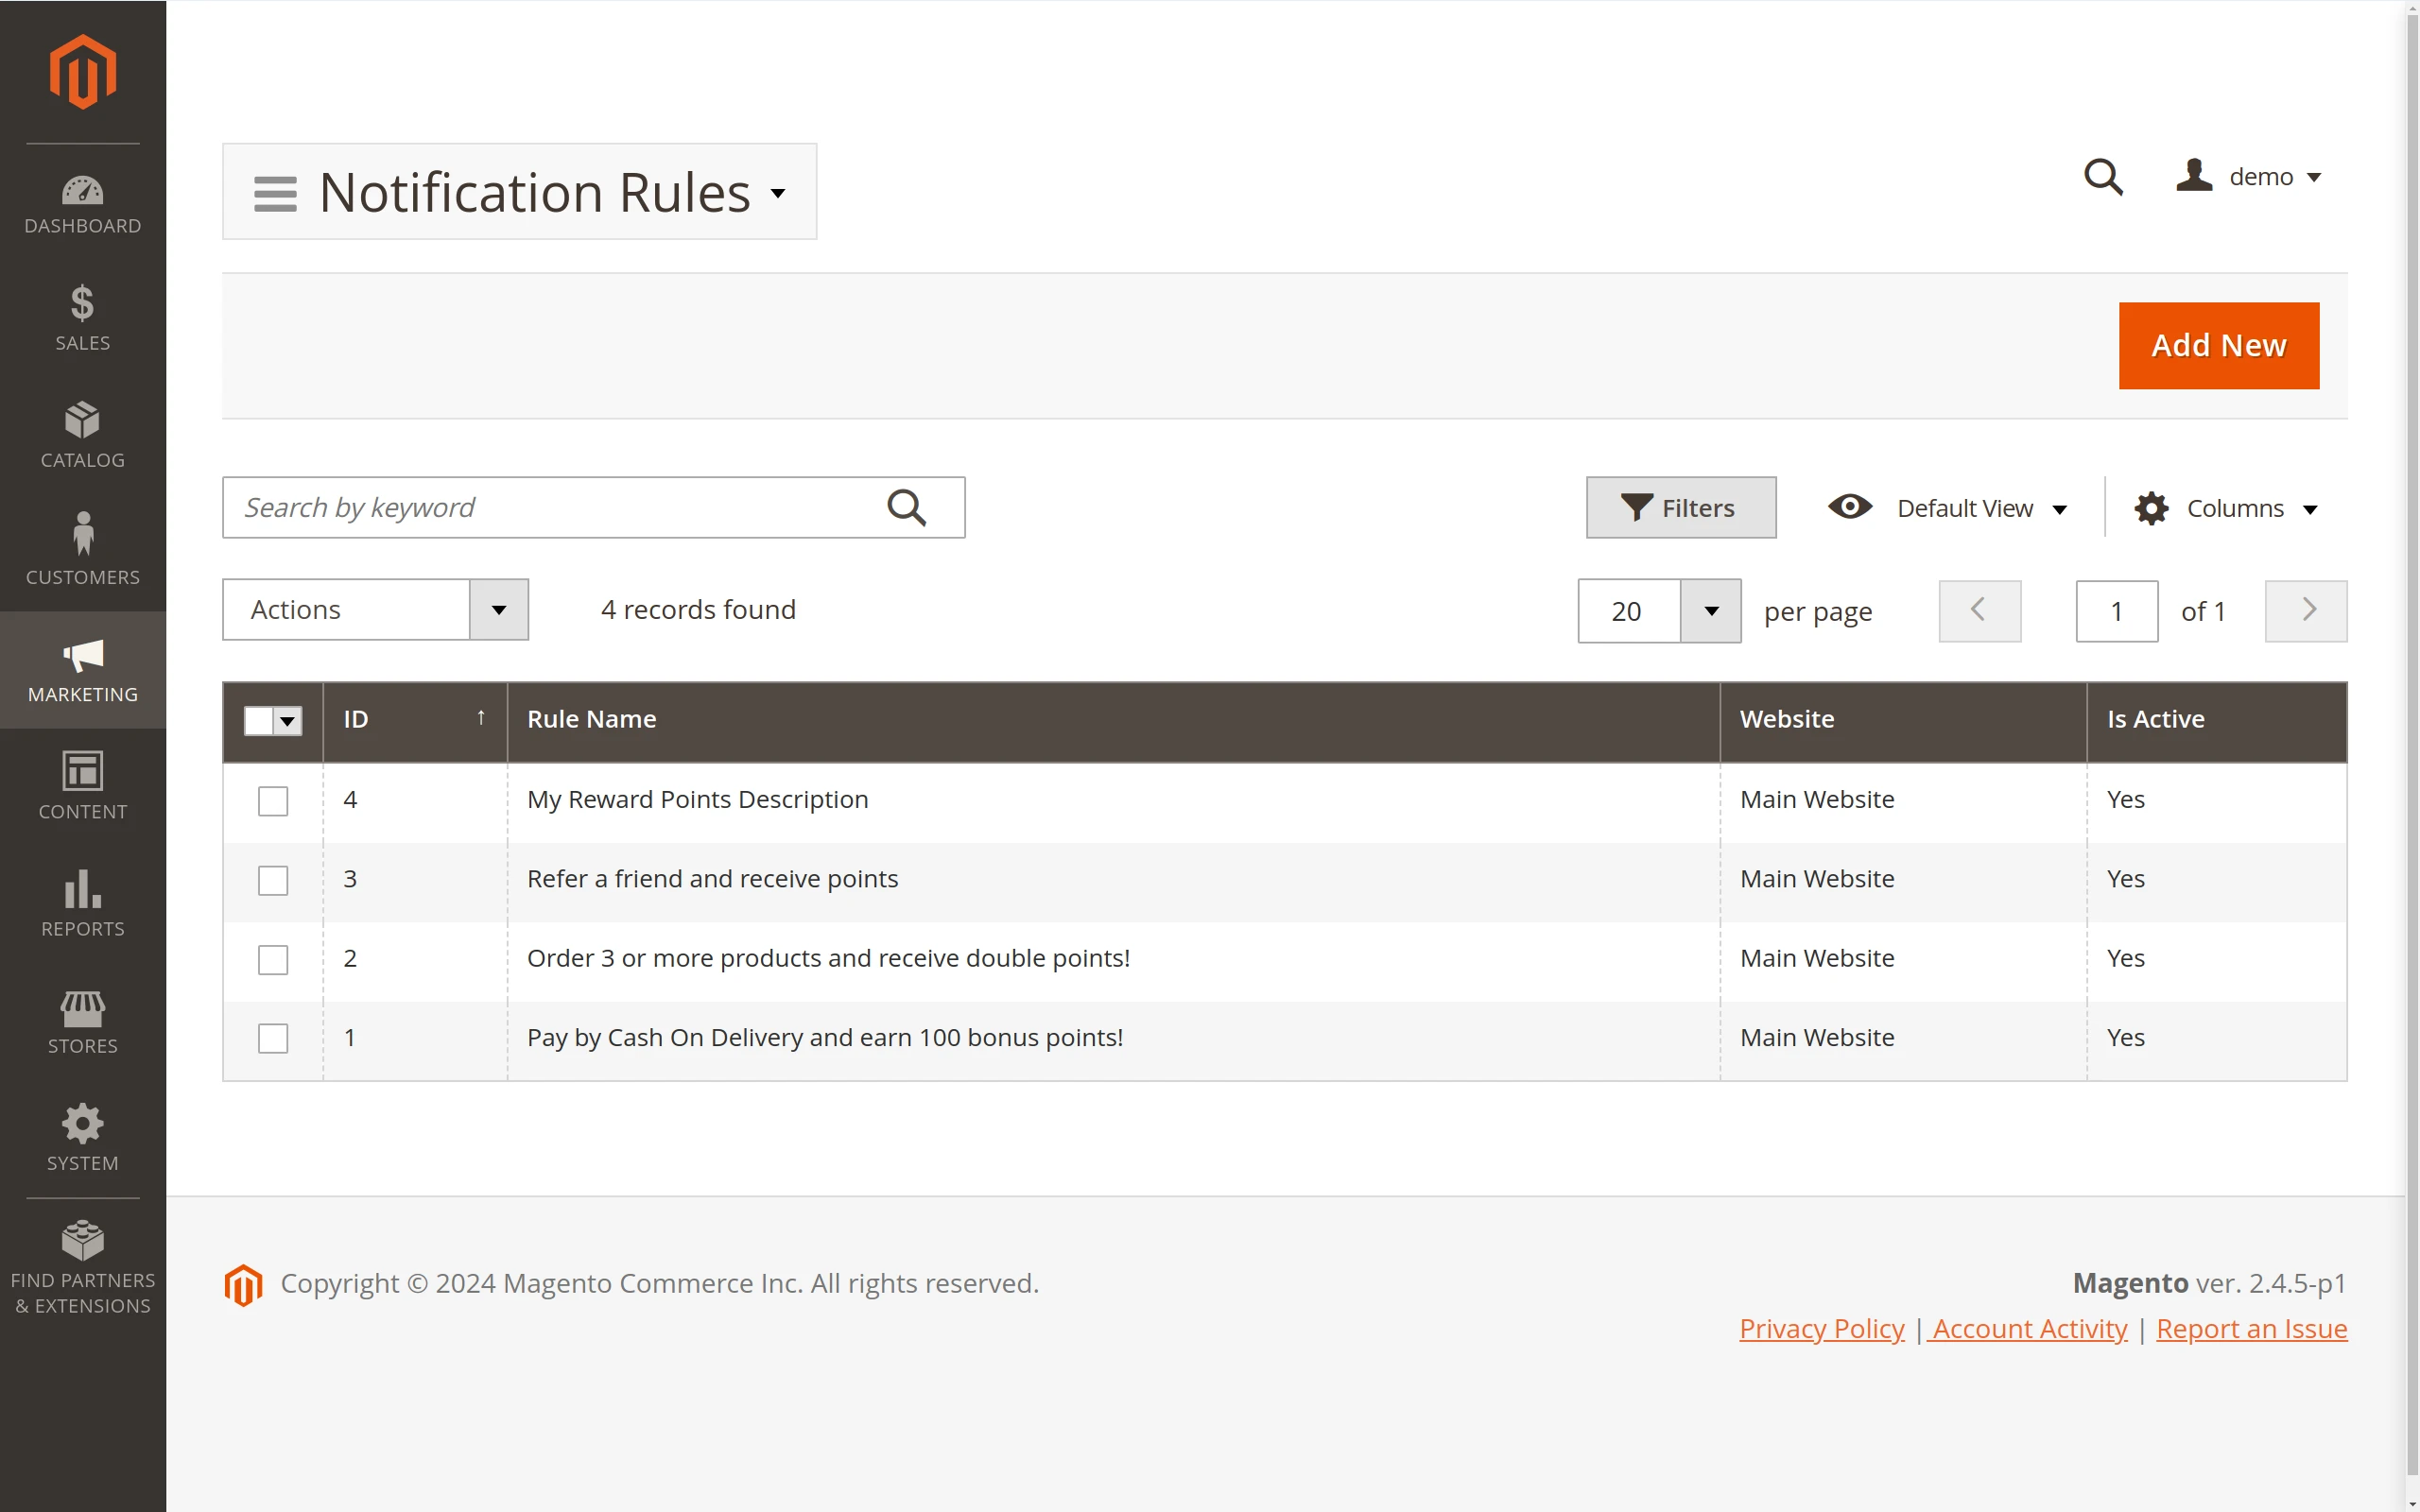Expand the per page count selector
Viewport: 2420px width, 1512px height.
(1710, 611)
